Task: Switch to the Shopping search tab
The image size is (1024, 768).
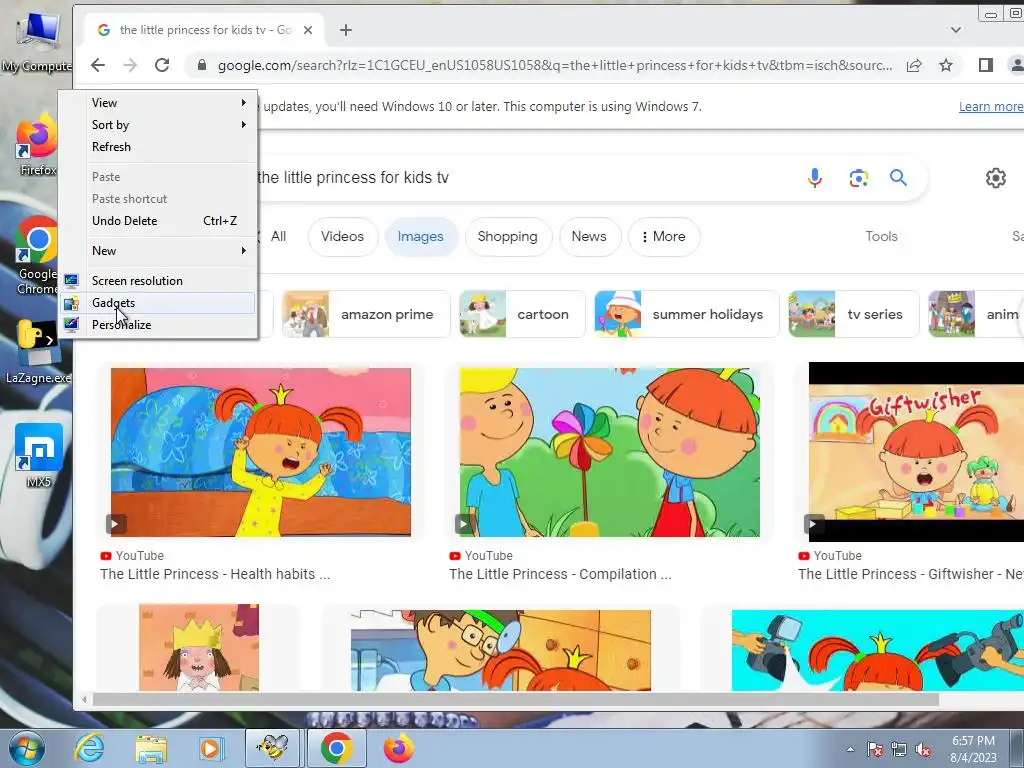Action: [x=507, y=236]
